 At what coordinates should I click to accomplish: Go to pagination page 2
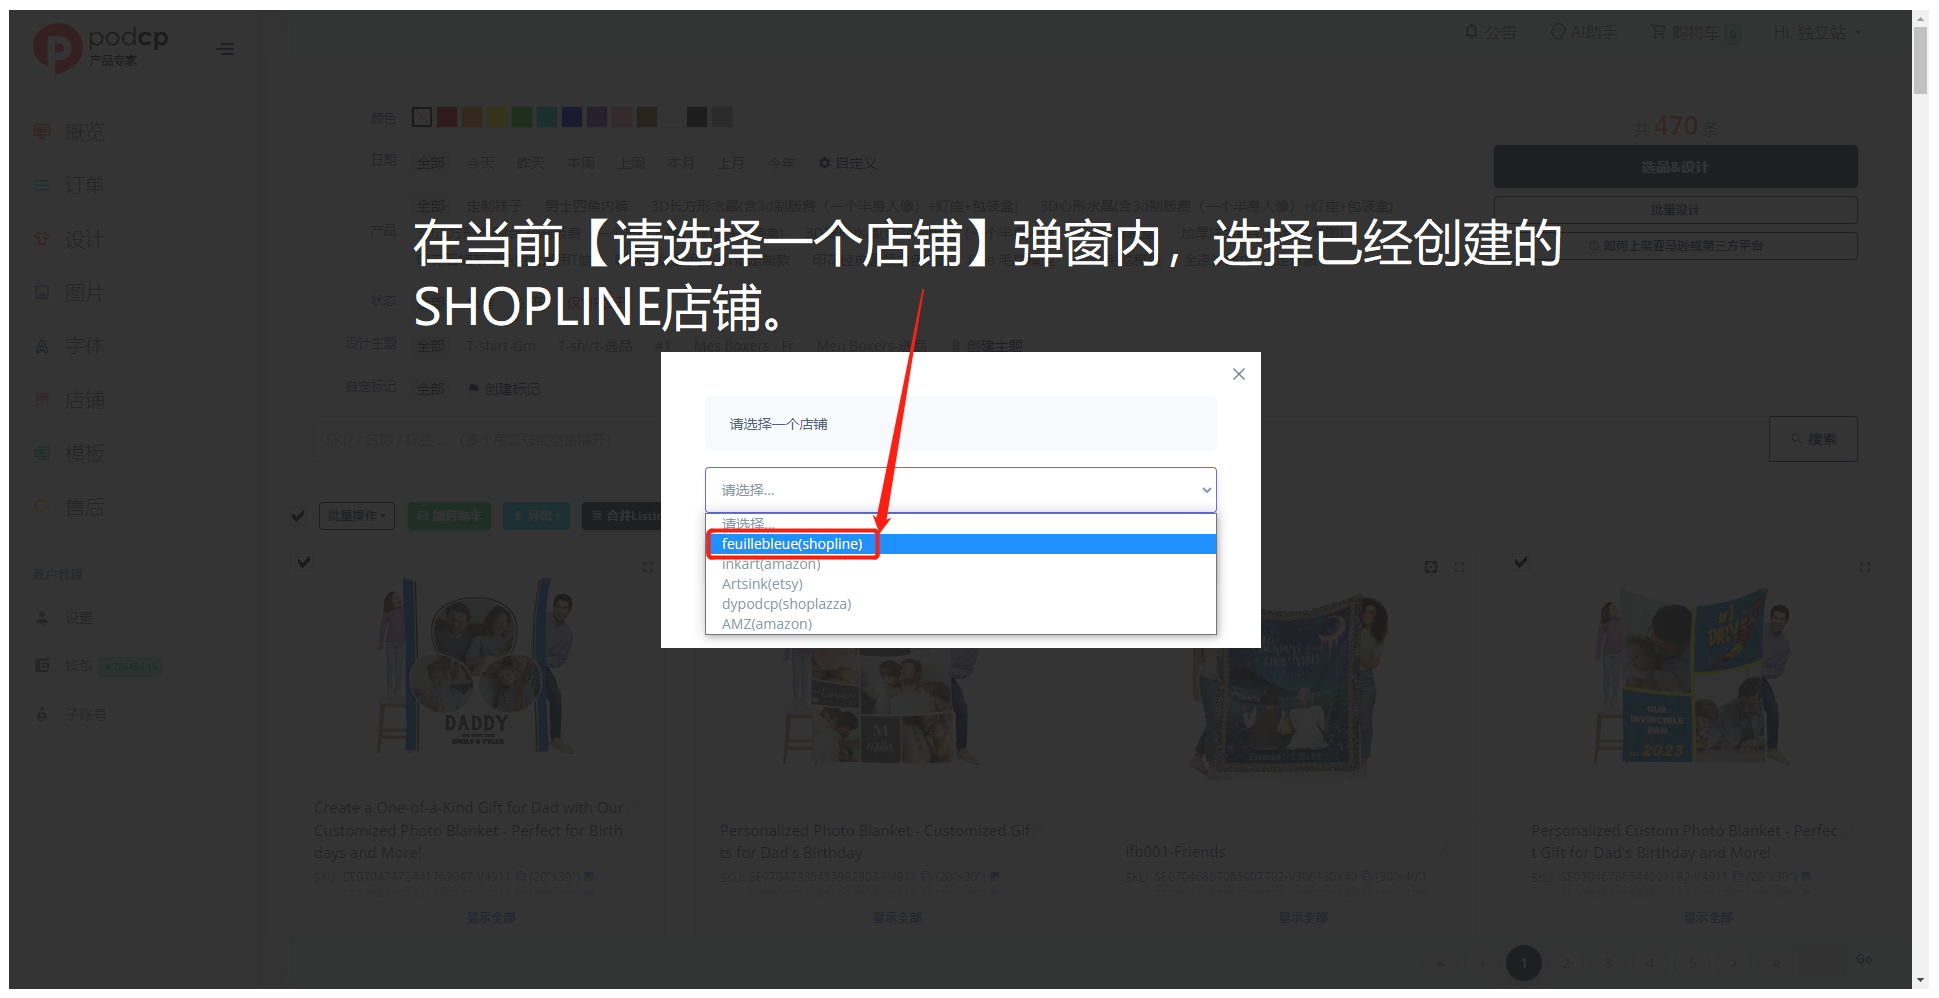click(1566, 963)
